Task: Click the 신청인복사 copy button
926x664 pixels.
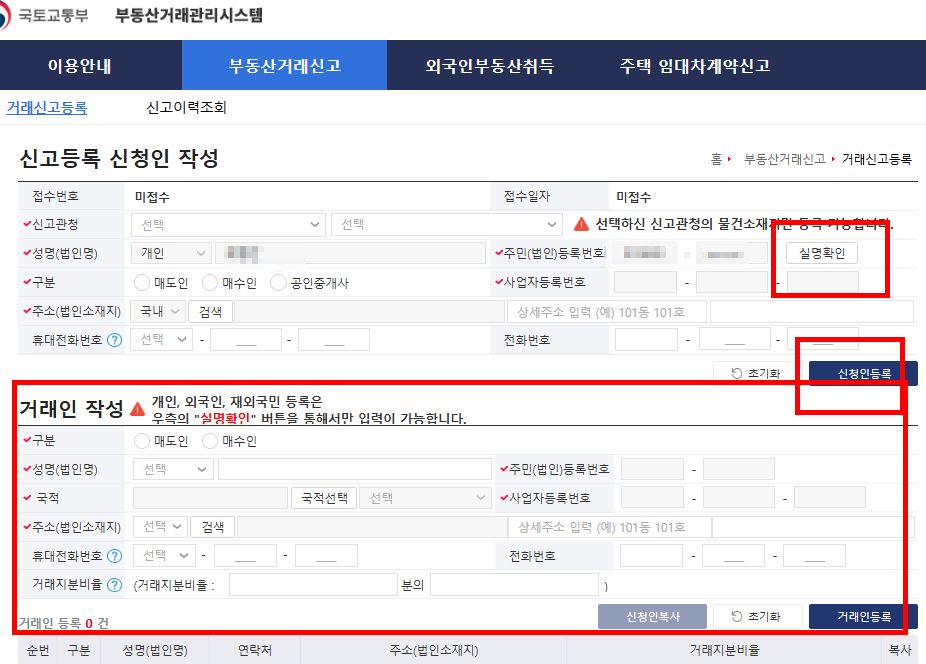Action: click(652, 616)
